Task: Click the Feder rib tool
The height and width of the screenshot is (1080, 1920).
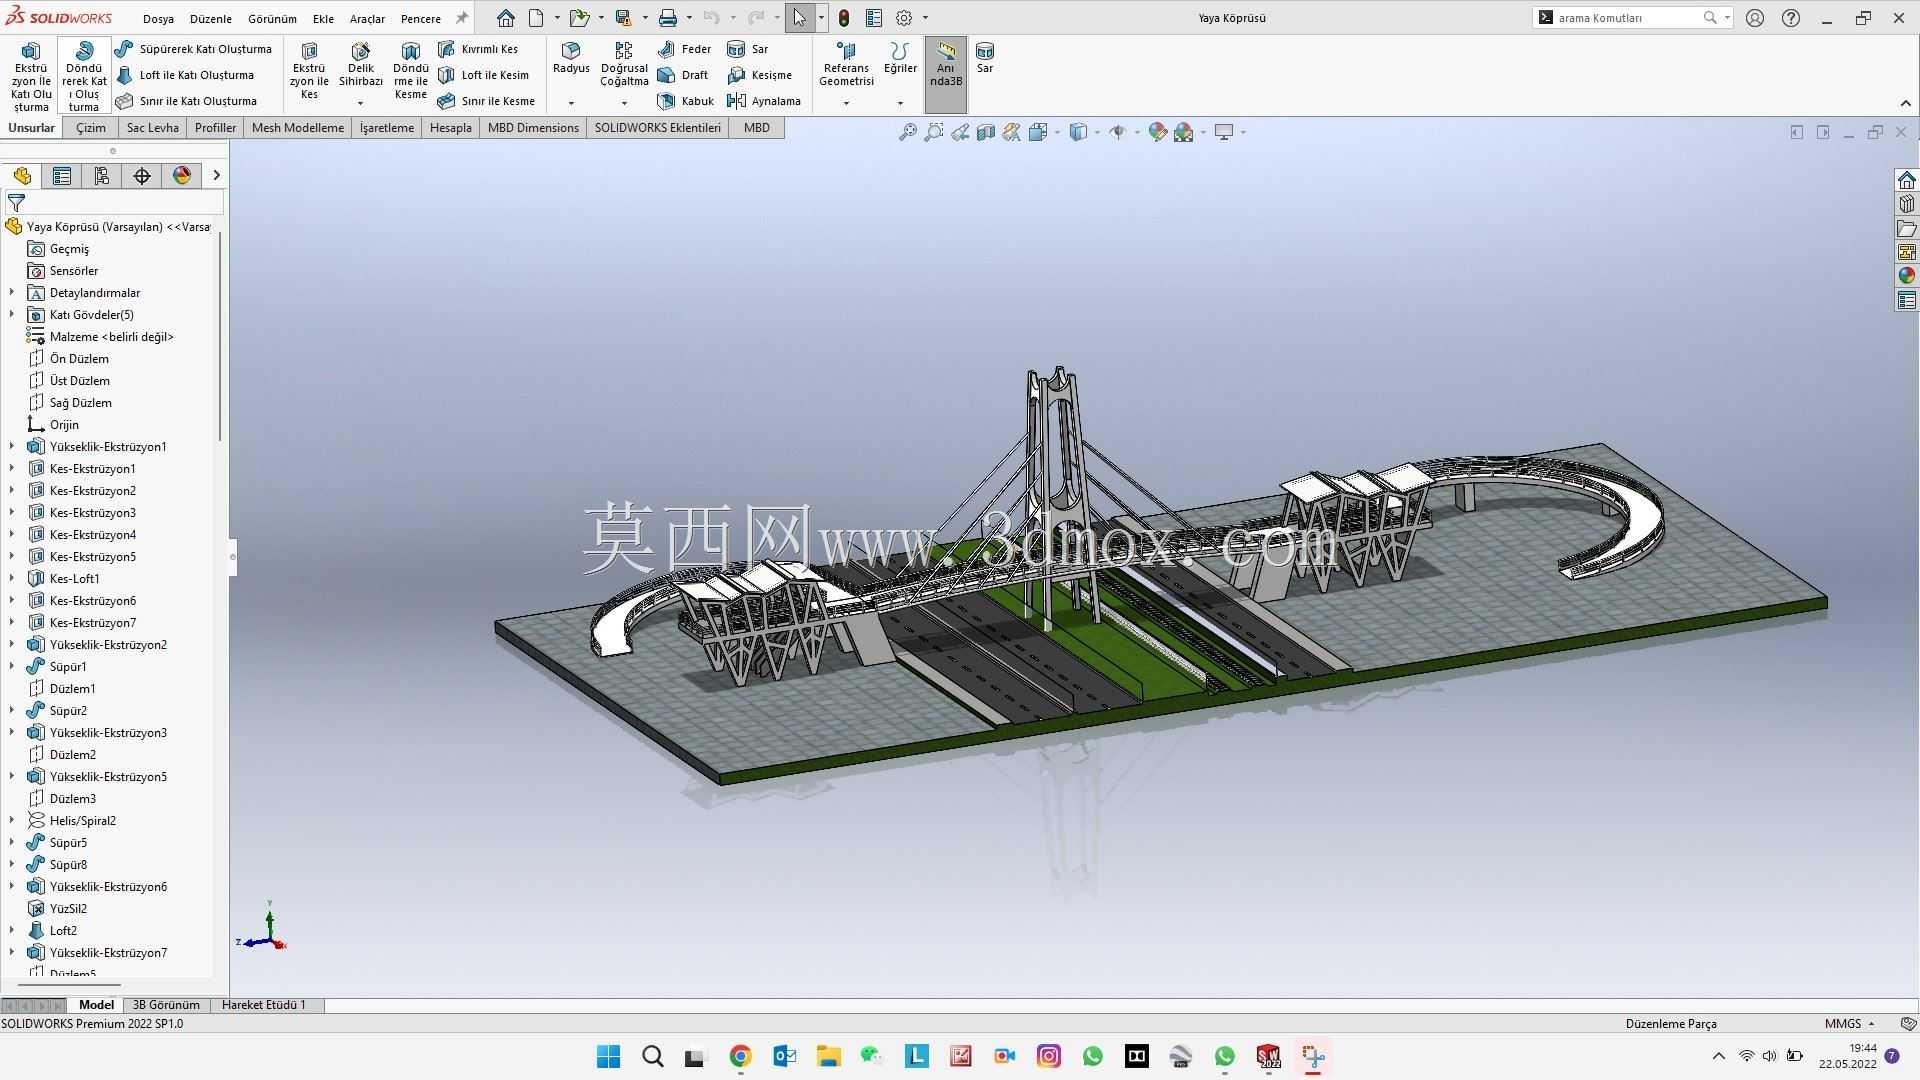Action: point(684,49)
